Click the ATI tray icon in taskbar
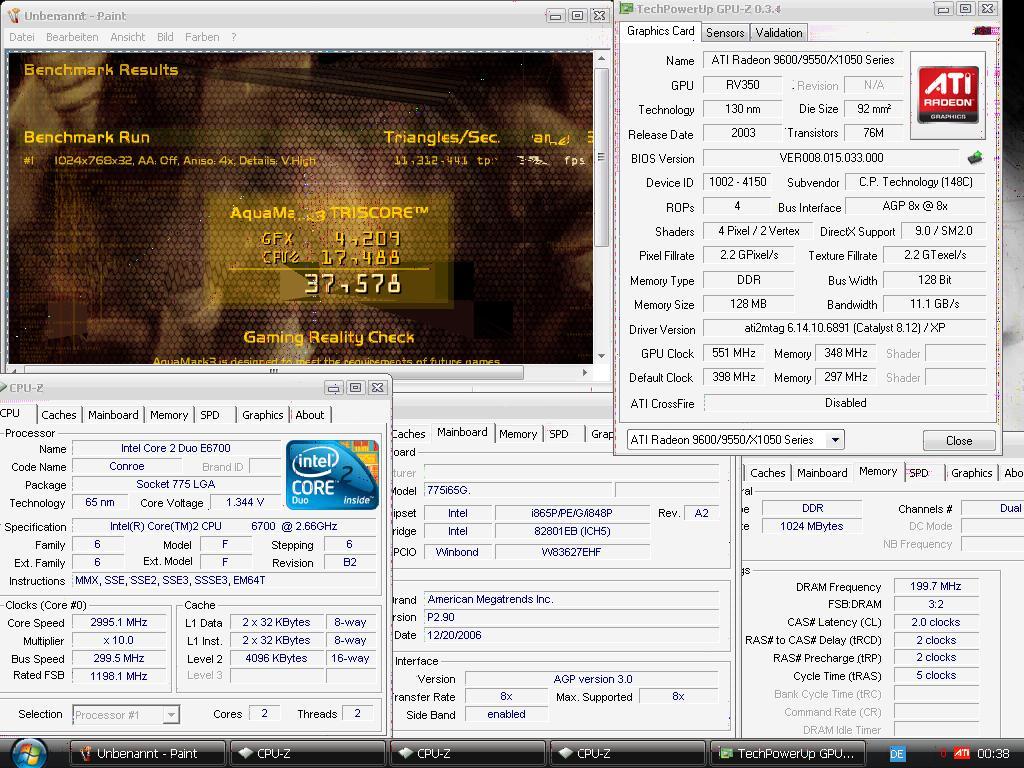 [961, 753]
